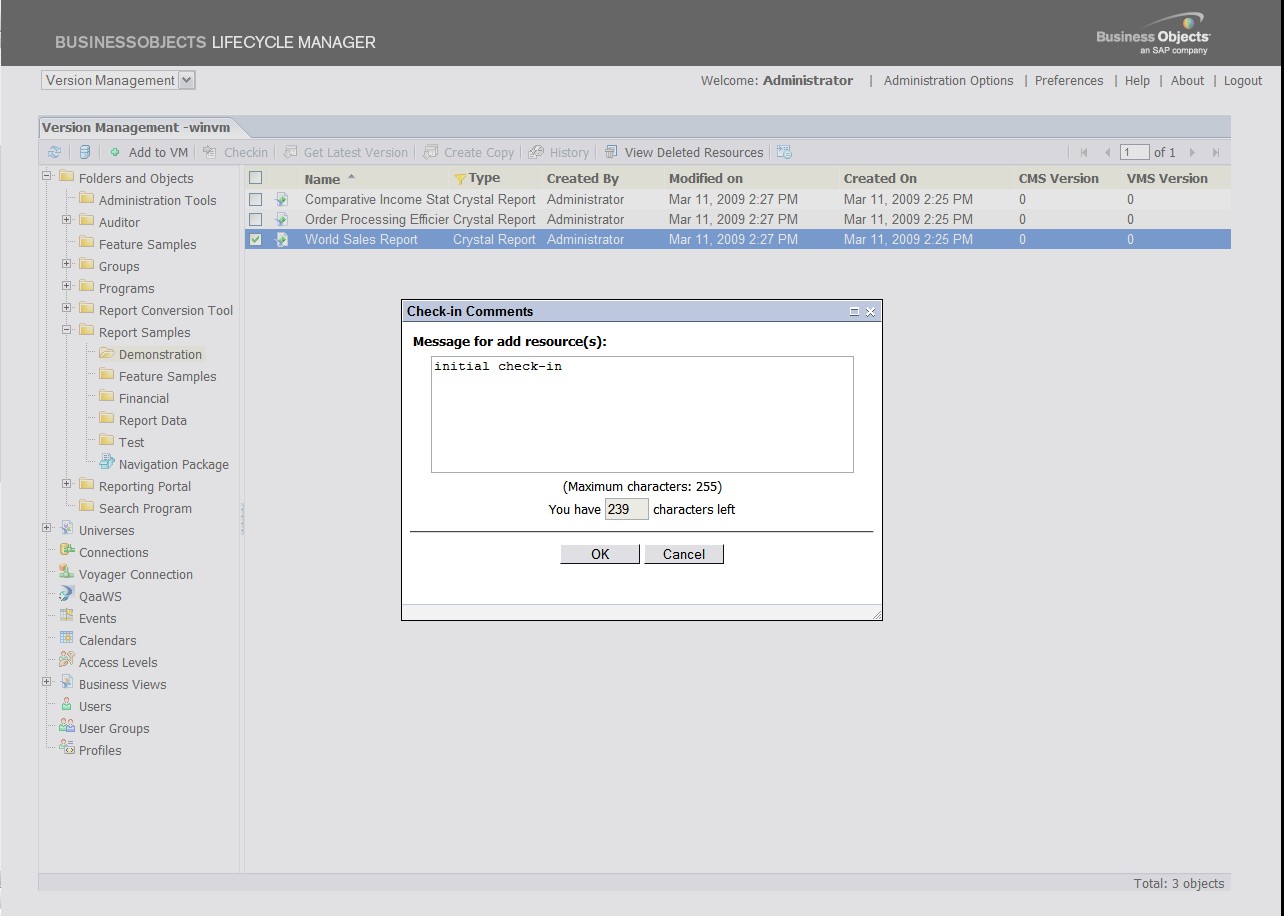Viewport: 1284px width, 916px height.
Task: Open the Help link
Action: point(1137,81)
